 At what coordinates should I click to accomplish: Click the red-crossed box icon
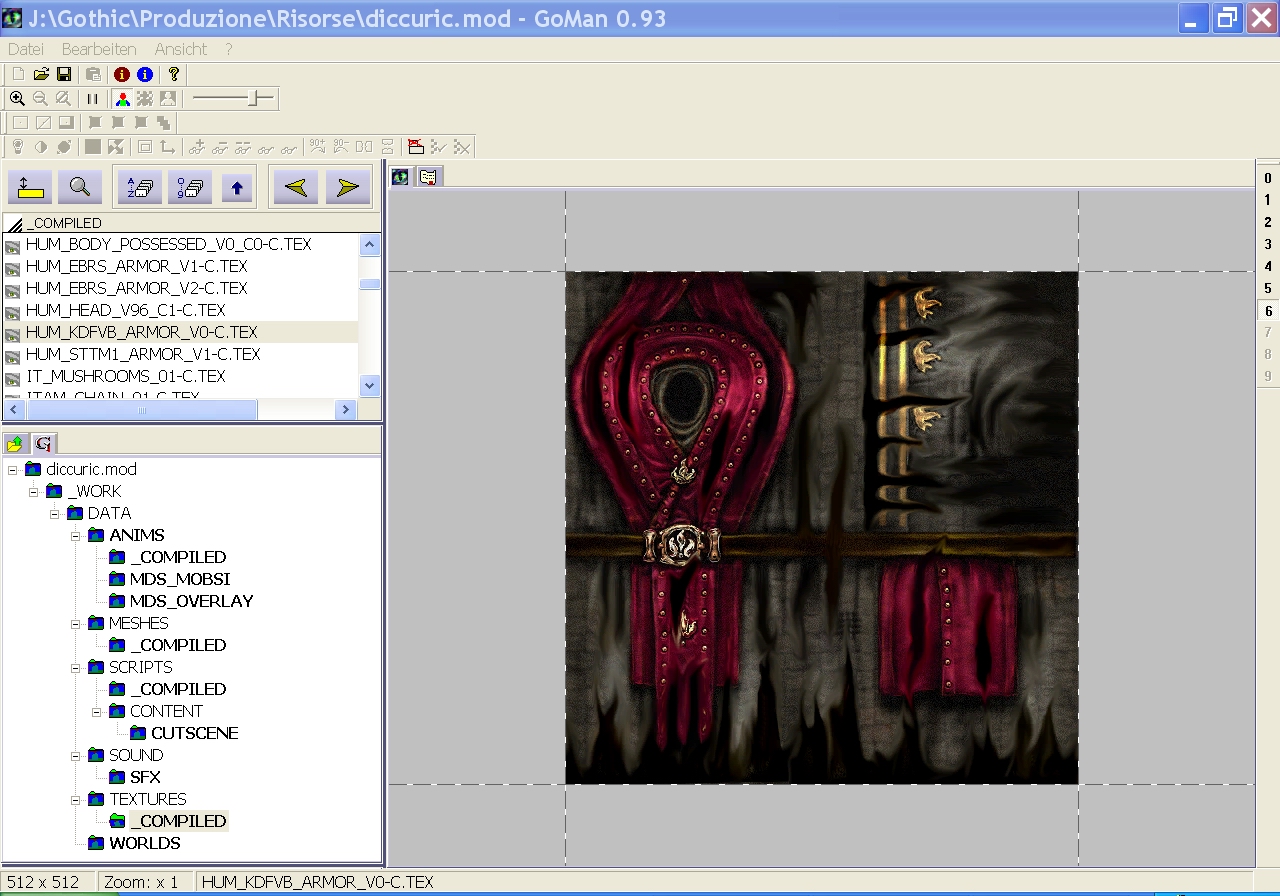coord(415,147)
